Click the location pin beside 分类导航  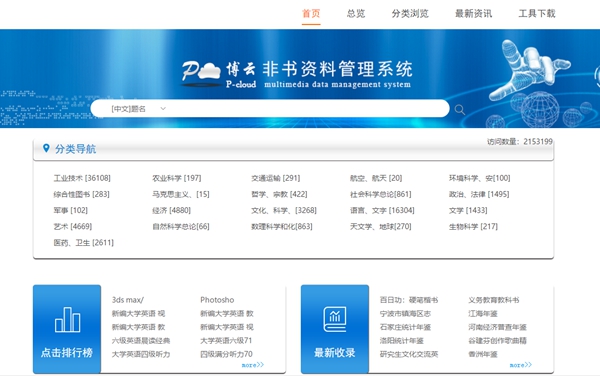(46, 148)
